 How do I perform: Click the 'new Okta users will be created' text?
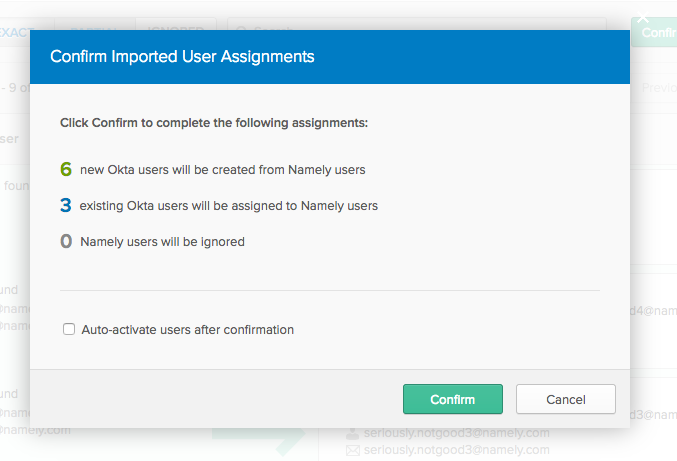coord(222,170)
